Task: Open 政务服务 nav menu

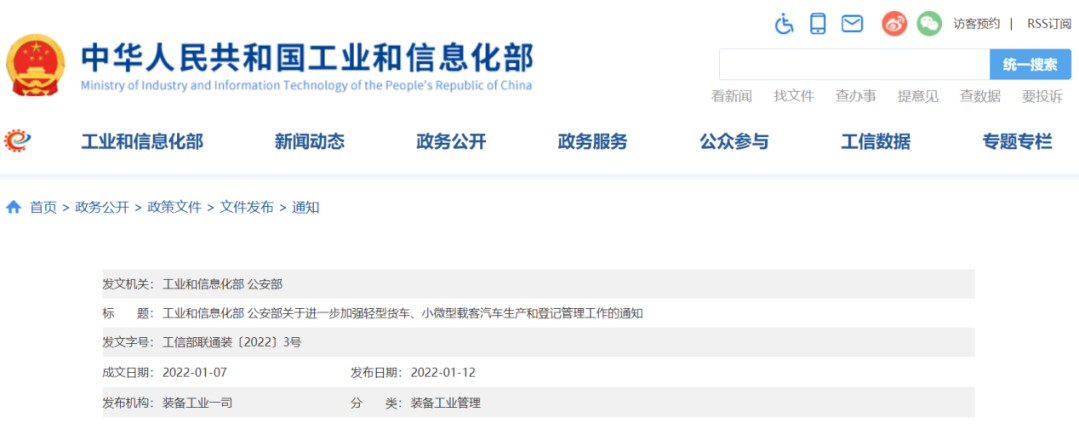Action: [x=592, y=143]
